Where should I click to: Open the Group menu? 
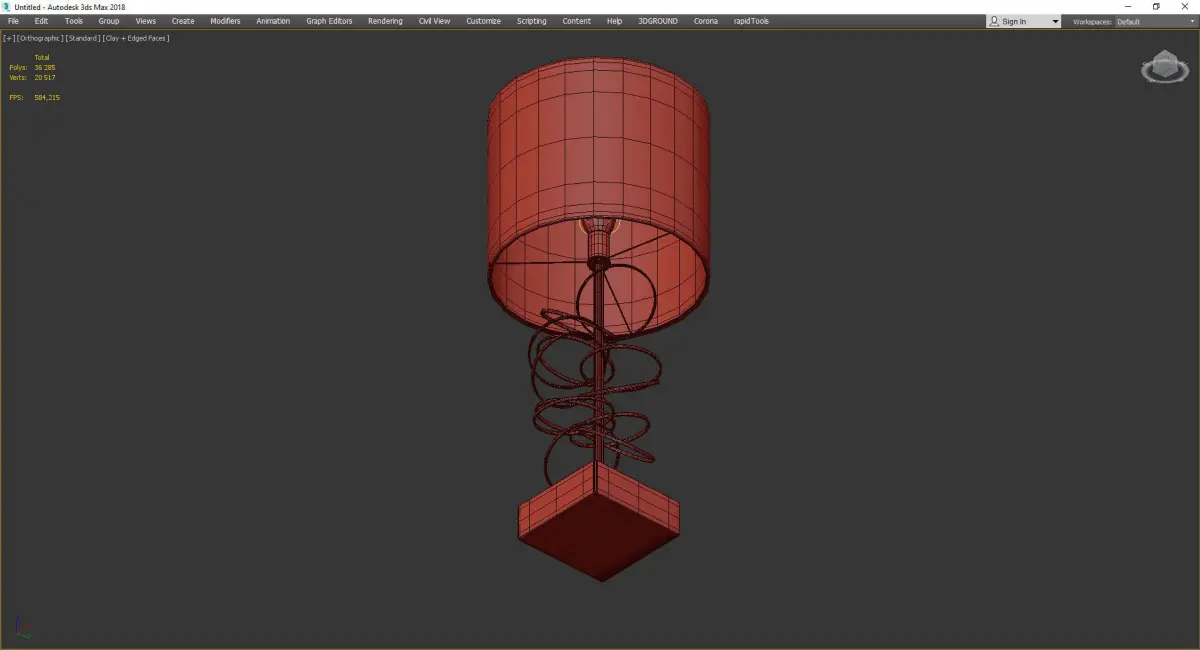coord(109,21)
